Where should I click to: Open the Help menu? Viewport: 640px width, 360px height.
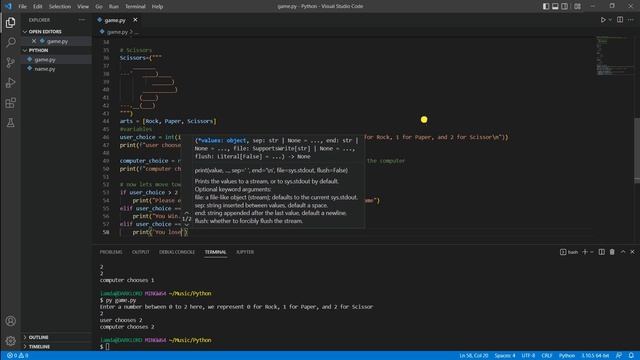pos(157,6)
